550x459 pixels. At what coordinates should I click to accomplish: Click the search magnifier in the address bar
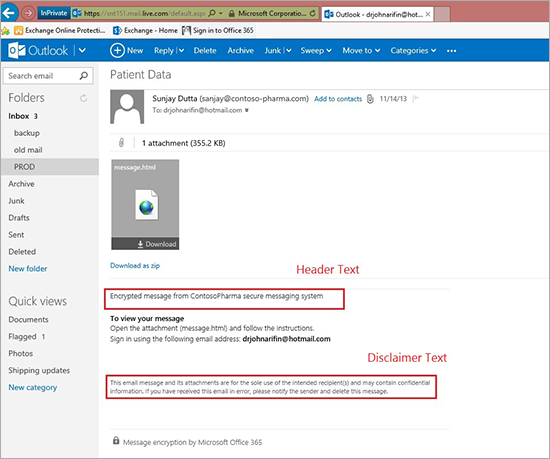(x=212, y=13)
